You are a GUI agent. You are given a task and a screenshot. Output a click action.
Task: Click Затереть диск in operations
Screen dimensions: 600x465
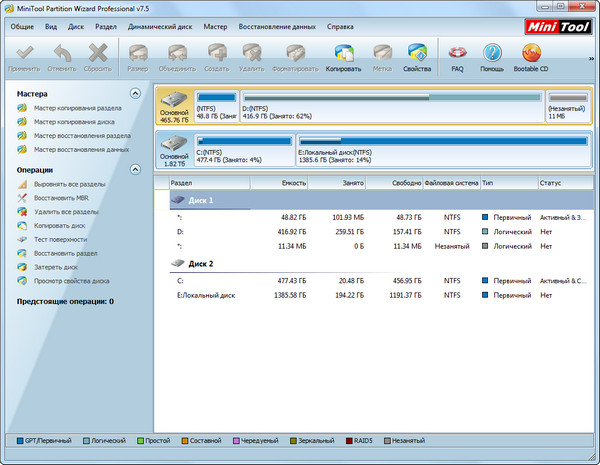click(58, 267)
